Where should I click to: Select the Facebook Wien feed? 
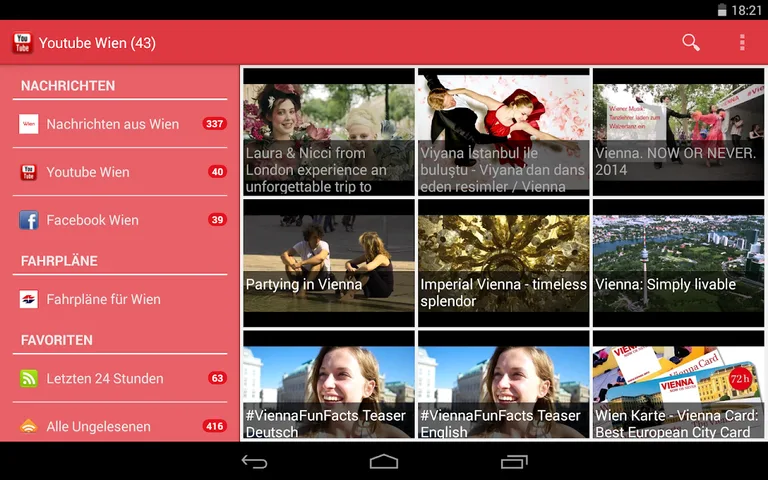[x=120, y=220]
